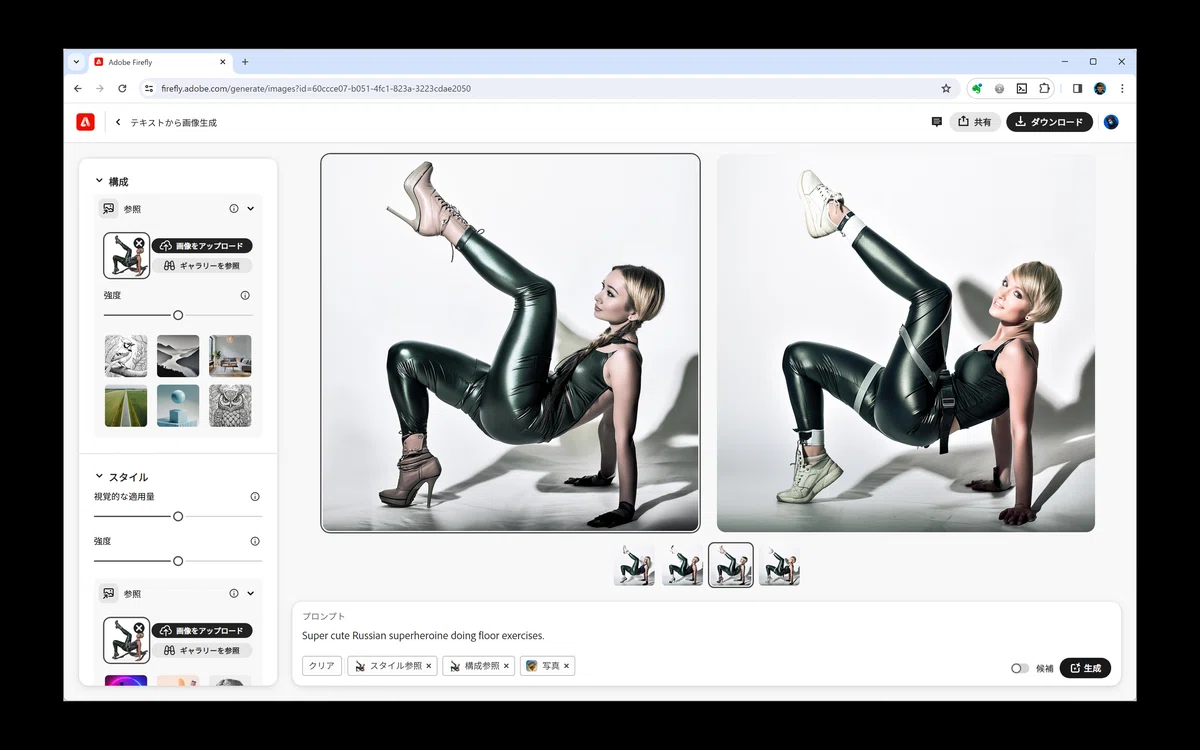Reload the Firefly page
The width and height of the screenshot is (1200, 750).
click(122, 88)
